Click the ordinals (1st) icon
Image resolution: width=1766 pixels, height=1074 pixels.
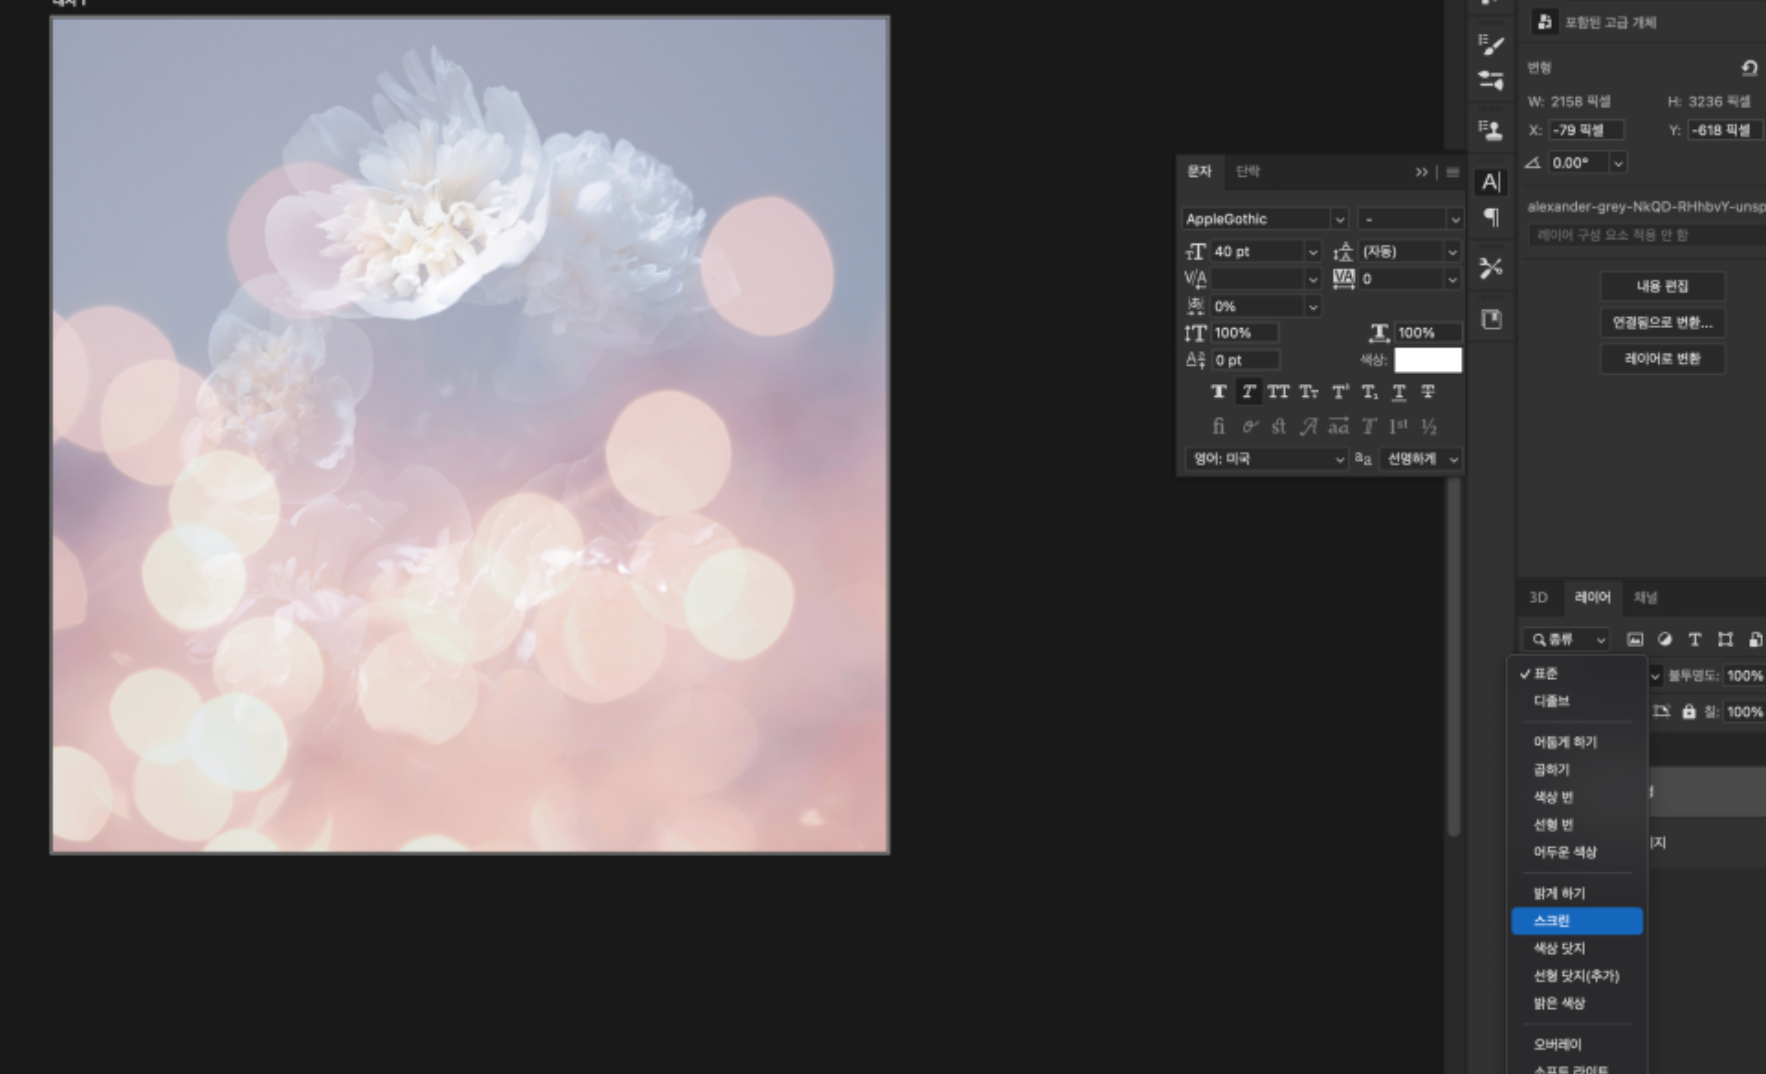[x=1399, y=426]
